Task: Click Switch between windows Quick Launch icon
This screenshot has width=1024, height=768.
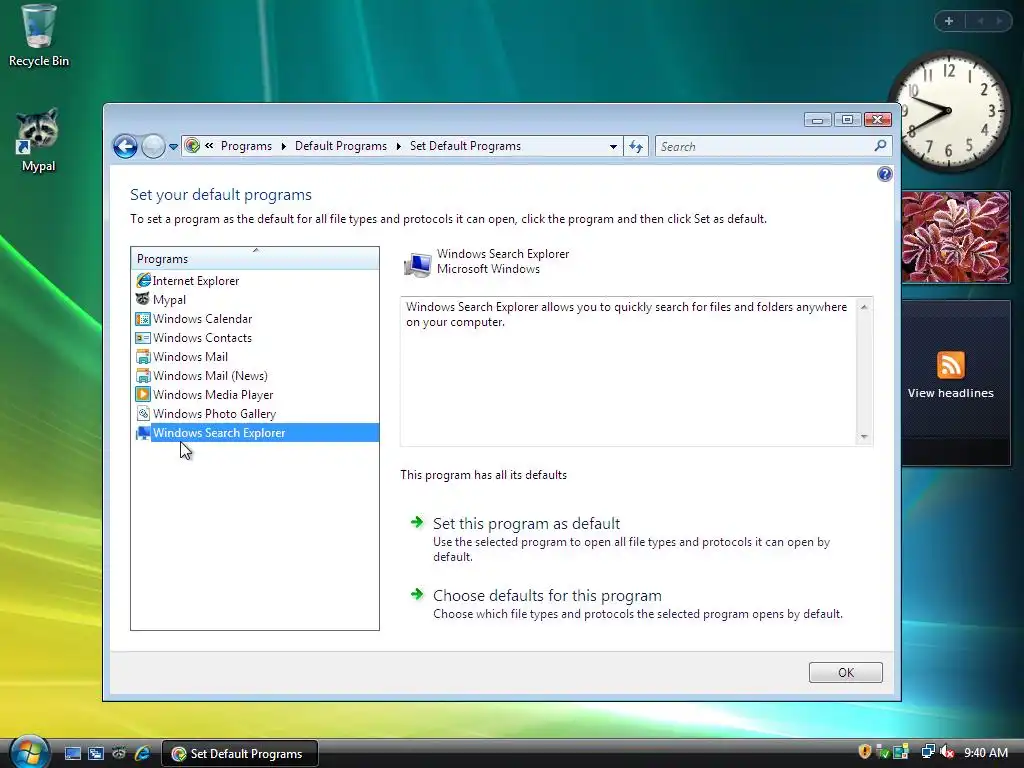Action: click(x=96, y=754)
